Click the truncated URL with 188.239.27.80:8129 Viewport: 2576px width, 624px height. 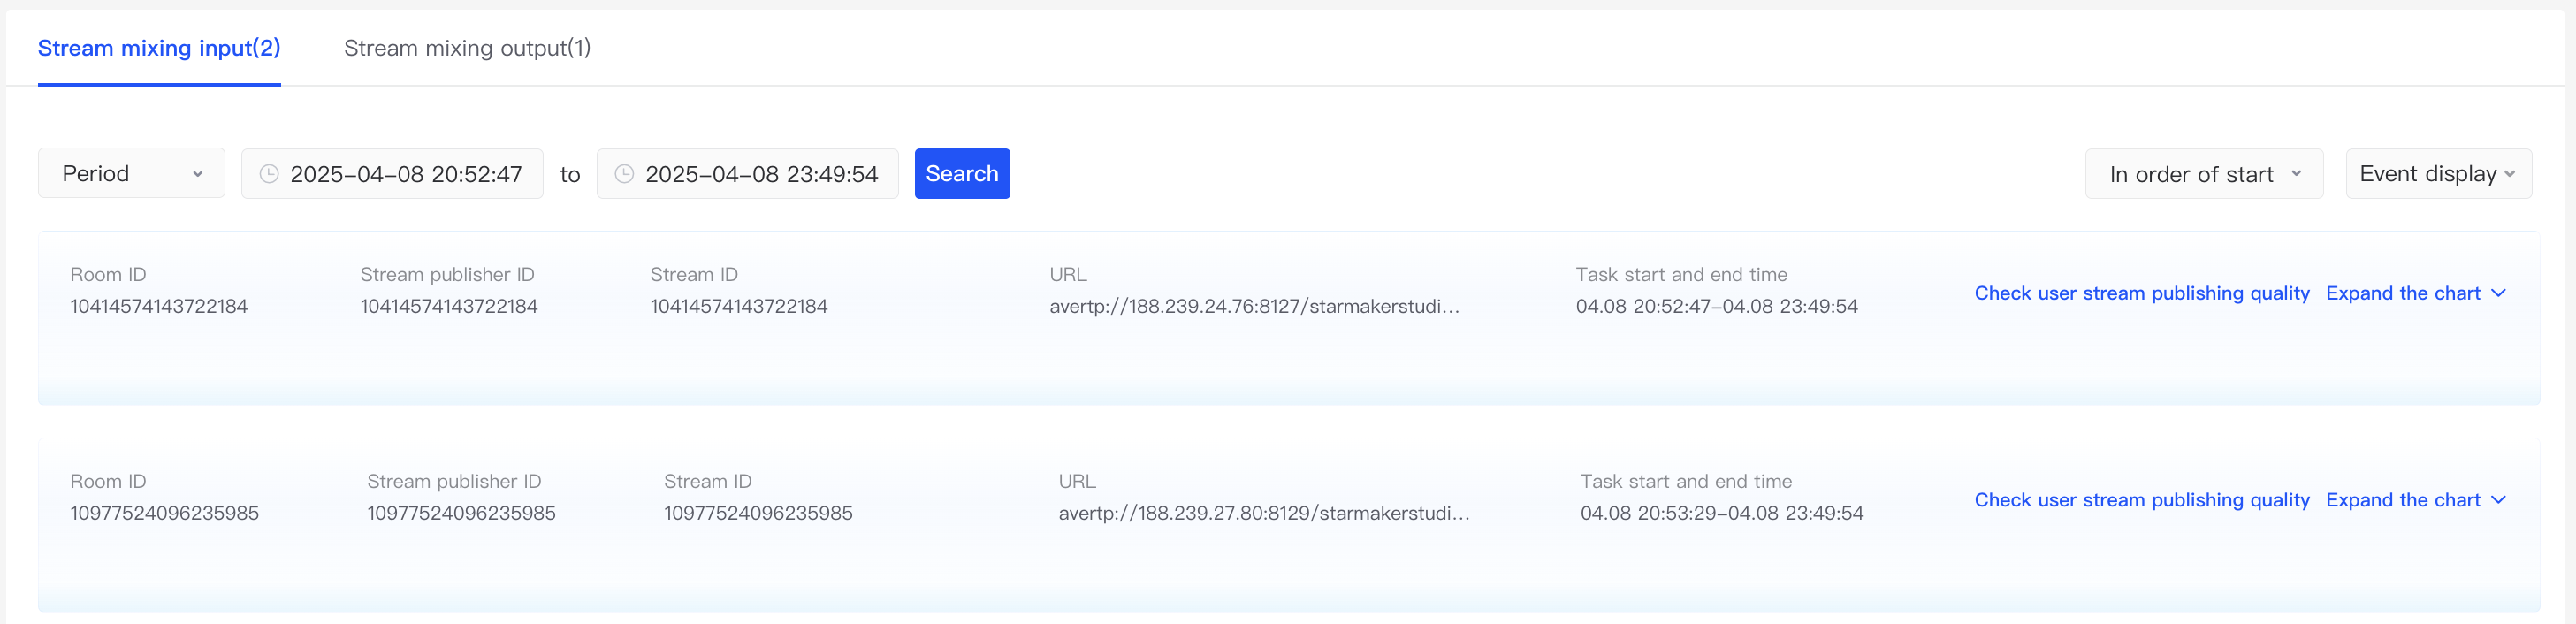[x=1263, y=513]
